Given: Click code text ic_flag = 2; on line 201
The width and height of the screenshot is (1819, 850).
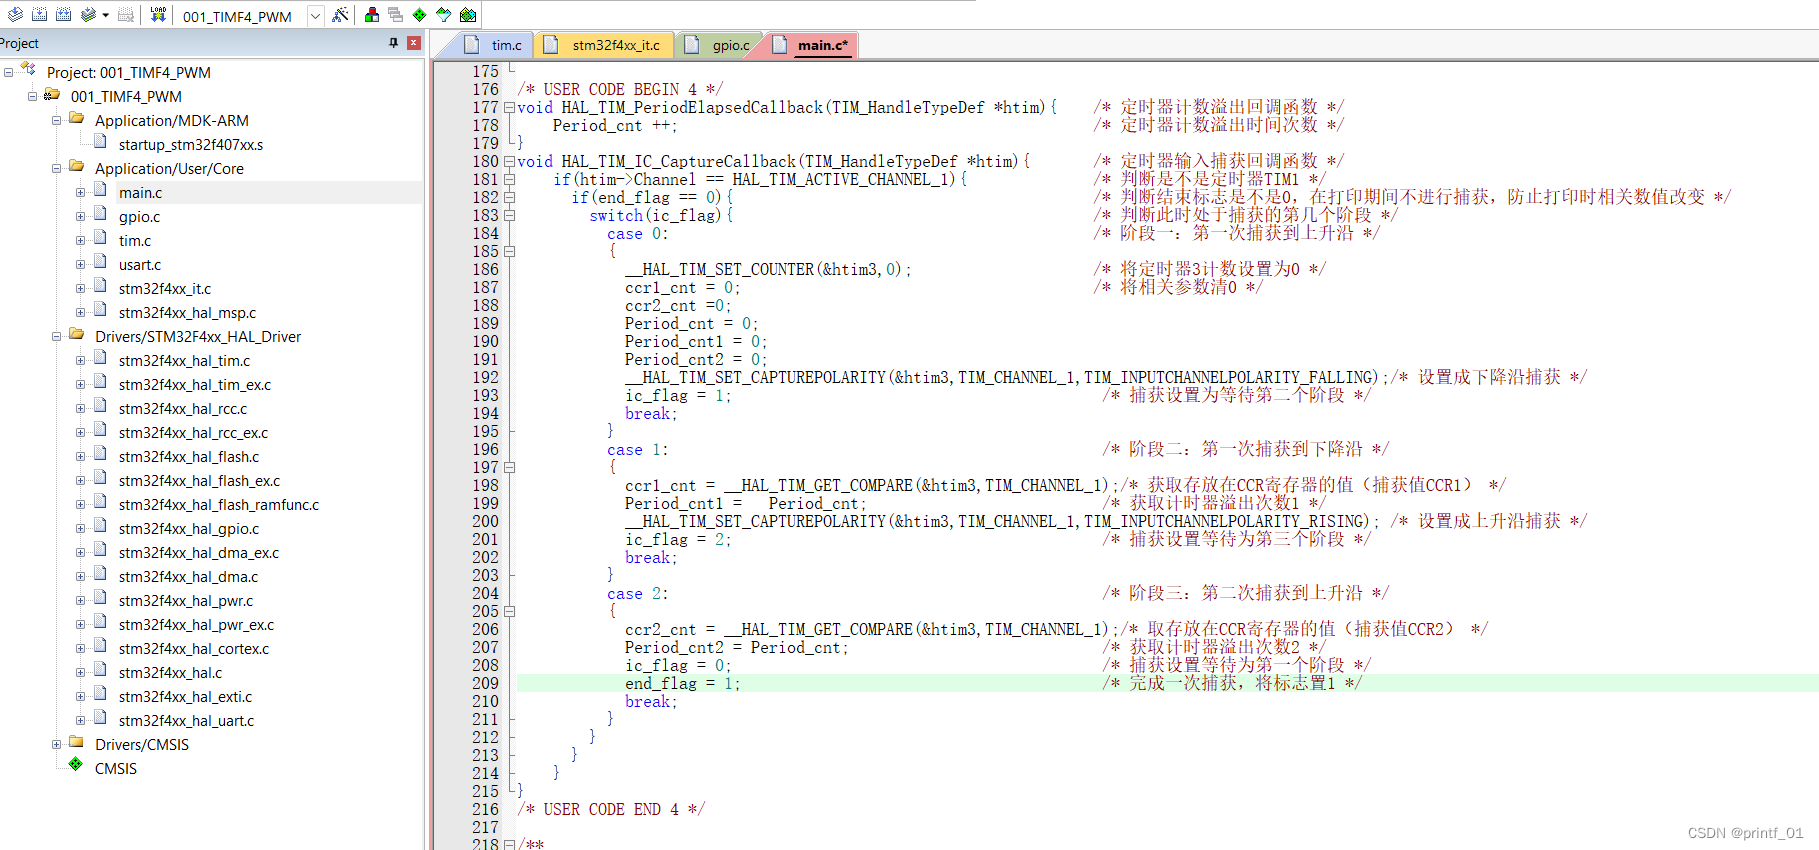Looking at the screenshot, I should pyautogui.click(x=678, y=540).
